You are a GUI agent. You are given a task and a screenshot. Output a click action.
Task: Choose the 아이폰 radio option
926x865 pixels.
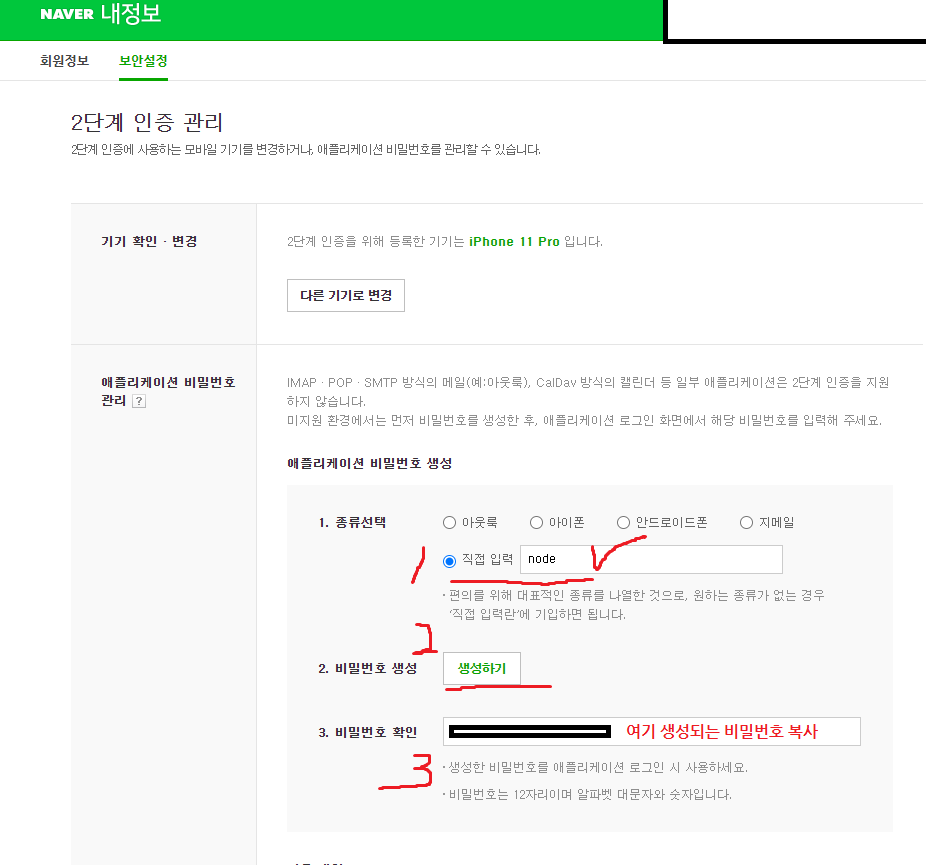(x=536, y=523)
